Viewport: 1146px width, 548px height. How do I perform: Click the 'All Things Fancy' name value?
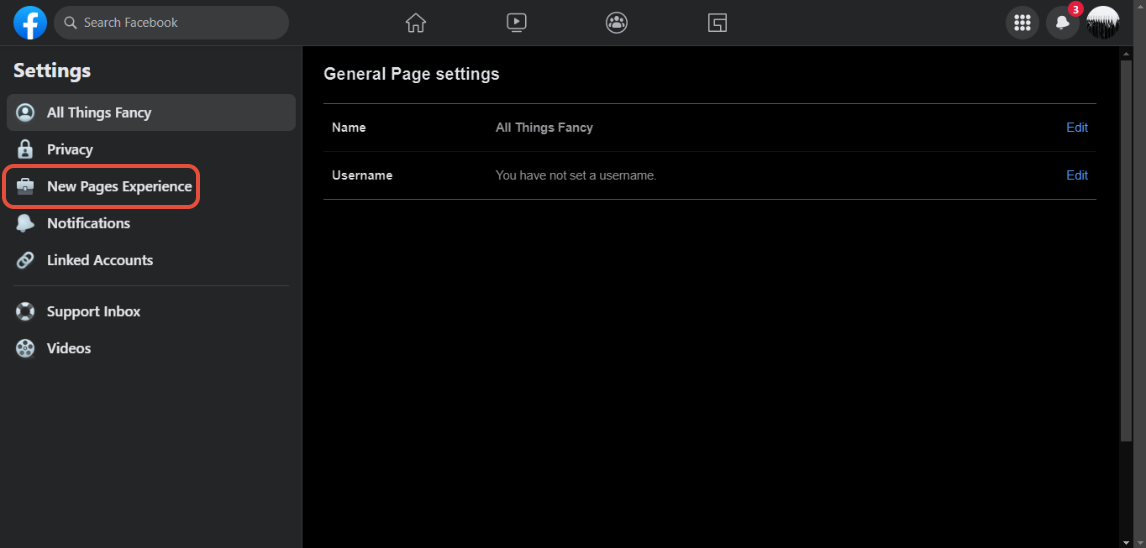pos(544,127)
